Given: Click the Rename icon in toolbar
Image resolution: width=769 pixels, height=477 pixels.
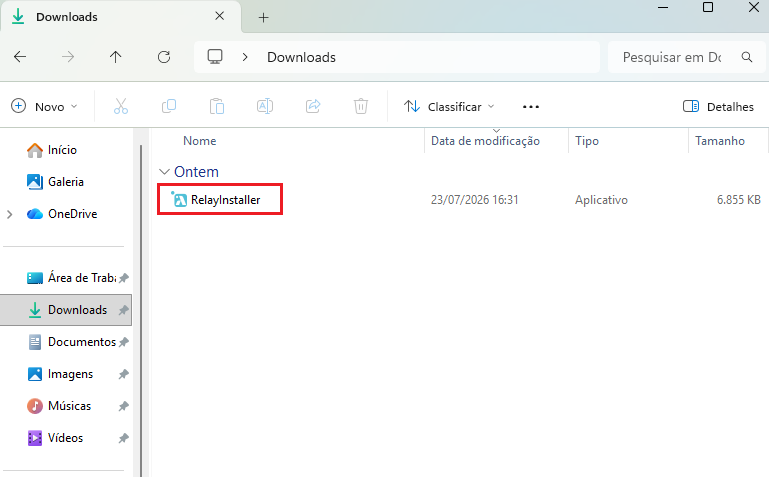Looking at the screenshot, I should pos(265,106).
